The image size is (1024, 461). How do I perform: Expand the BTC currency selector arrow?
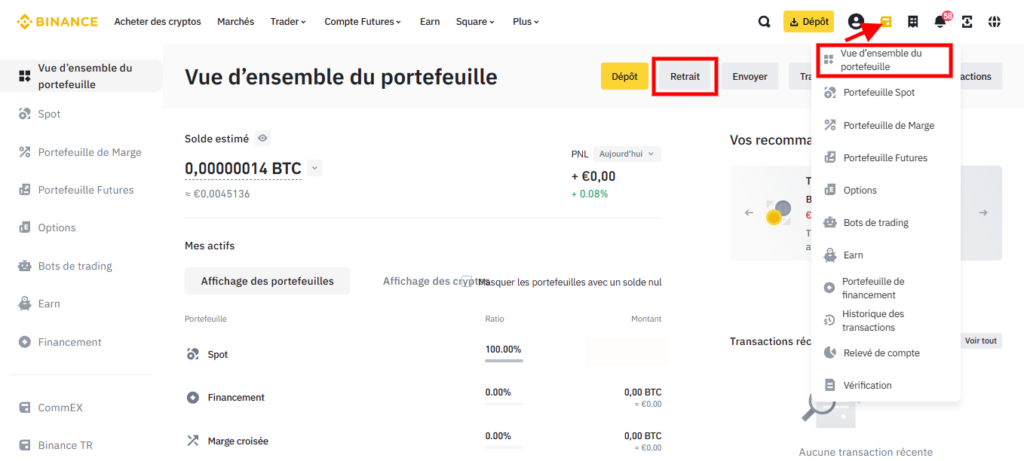315,168
